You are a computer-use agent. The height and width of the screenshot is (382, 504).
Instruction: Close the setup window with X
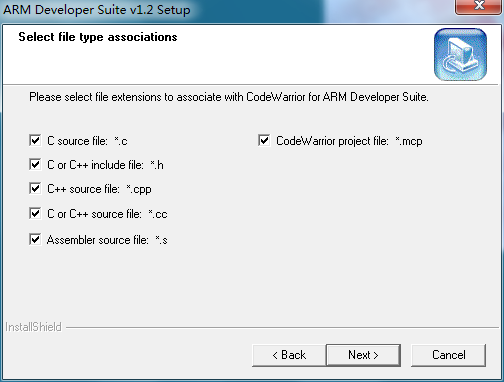(x=479, y=6)
